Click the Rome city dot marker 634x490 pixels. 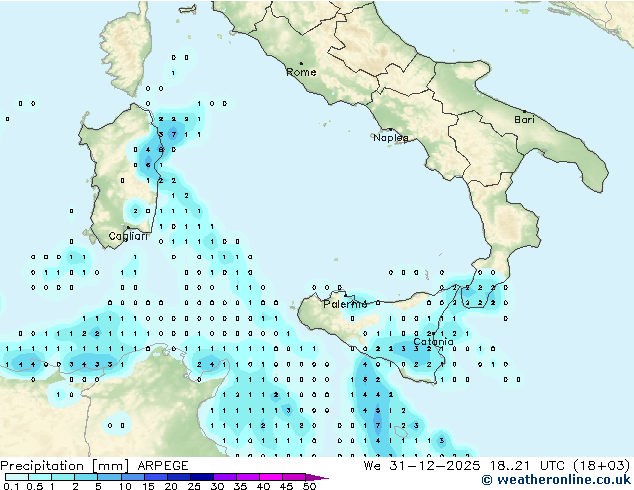(301, 63)
